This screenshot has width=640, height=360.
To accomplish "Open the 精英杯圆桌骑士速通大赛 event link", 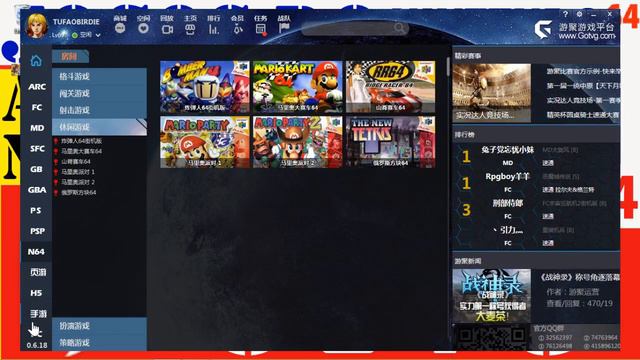I will [x=583, y=115].
